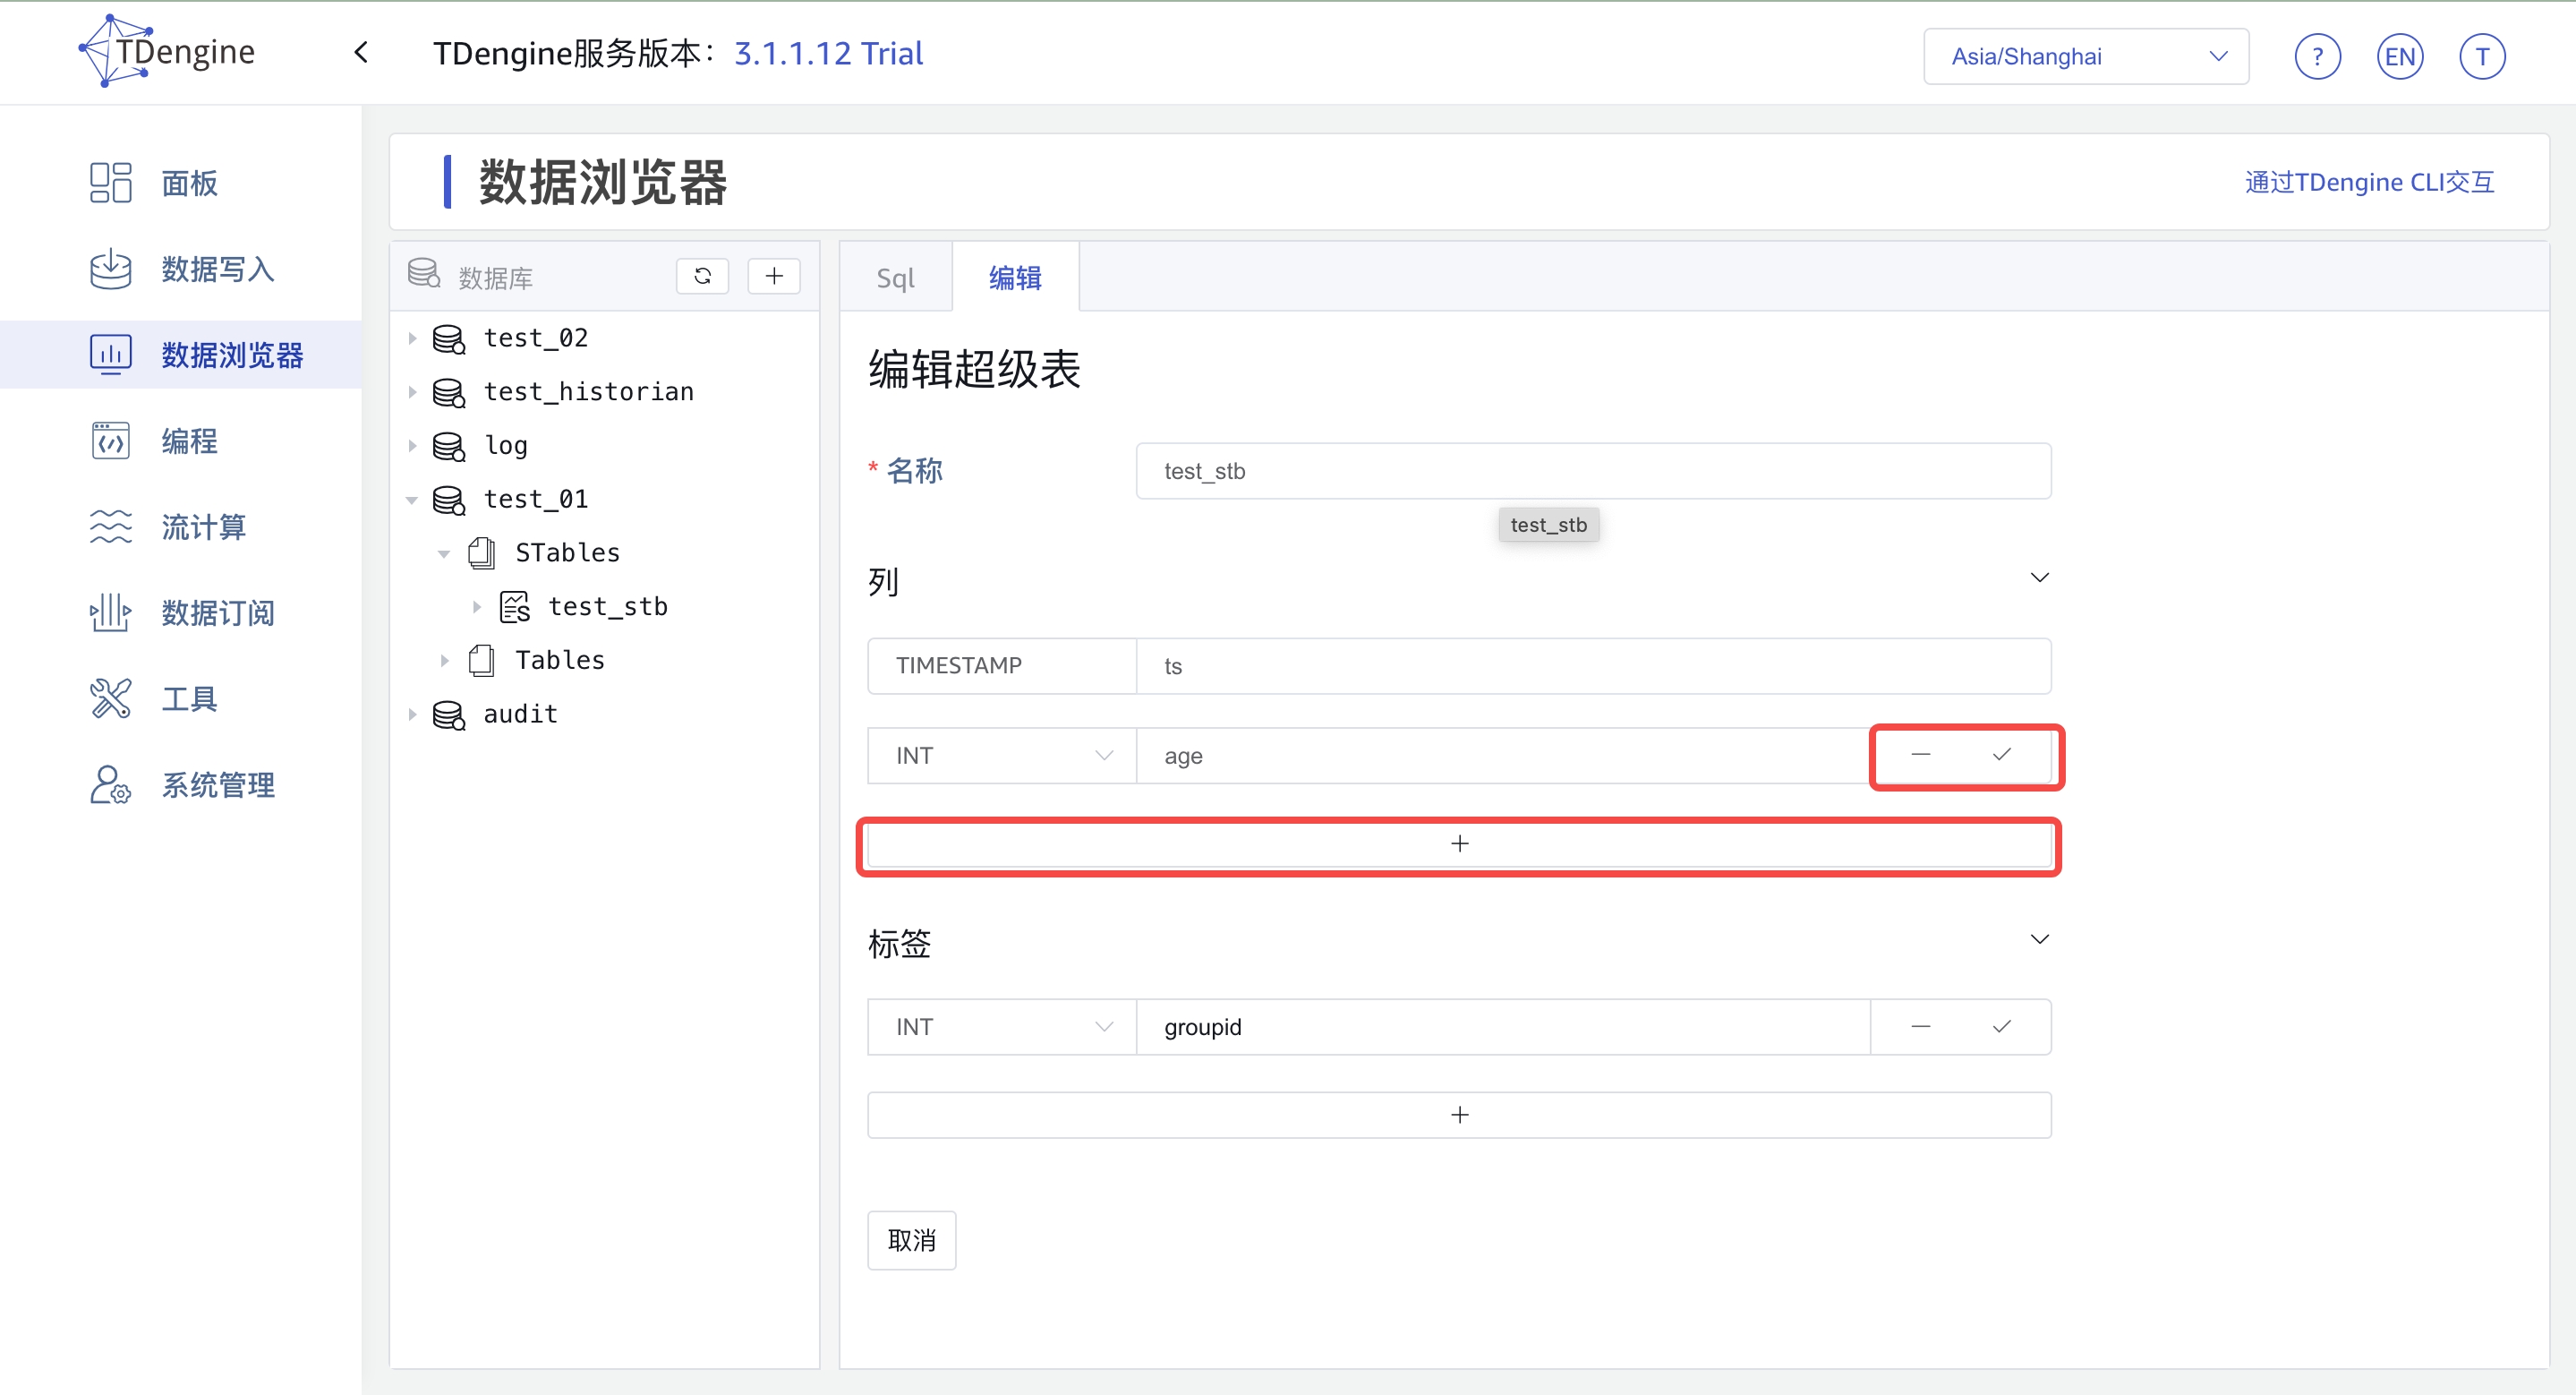The height and width of the screenshot is (1395, 2576).
Task: Click the add database plus icon
Action: coord(774,276)
